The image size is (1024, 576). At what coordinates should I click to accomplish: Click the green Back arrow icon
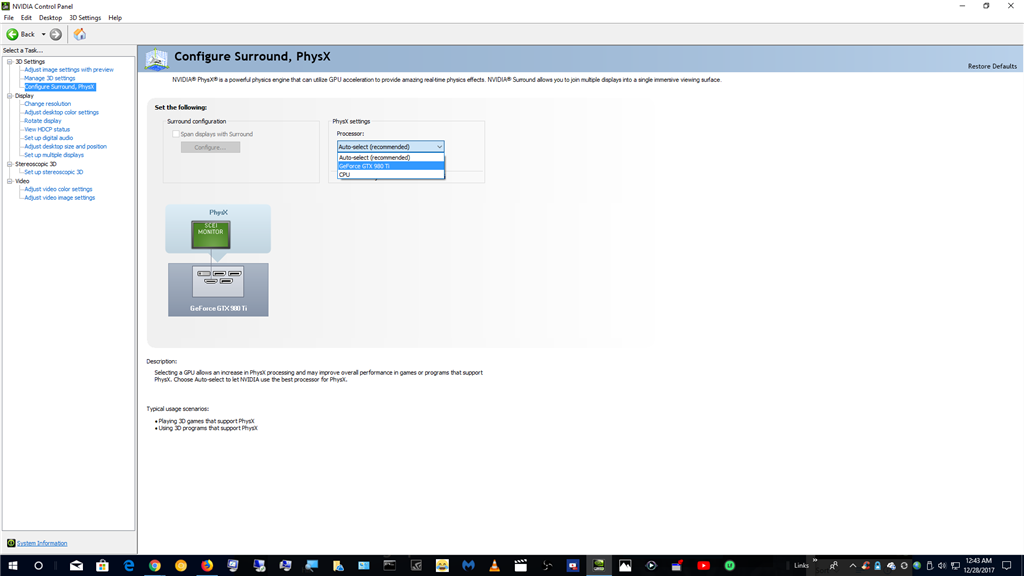pos(12,34)
